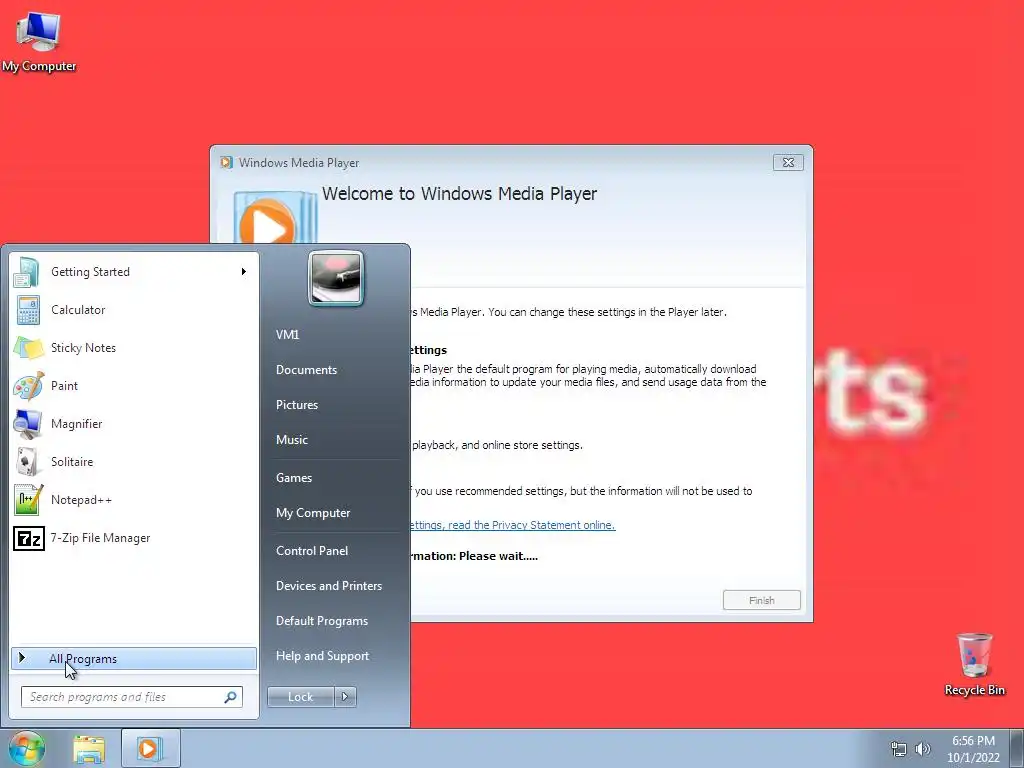Click the taskbar clock showing 6:56 PM

973,749
